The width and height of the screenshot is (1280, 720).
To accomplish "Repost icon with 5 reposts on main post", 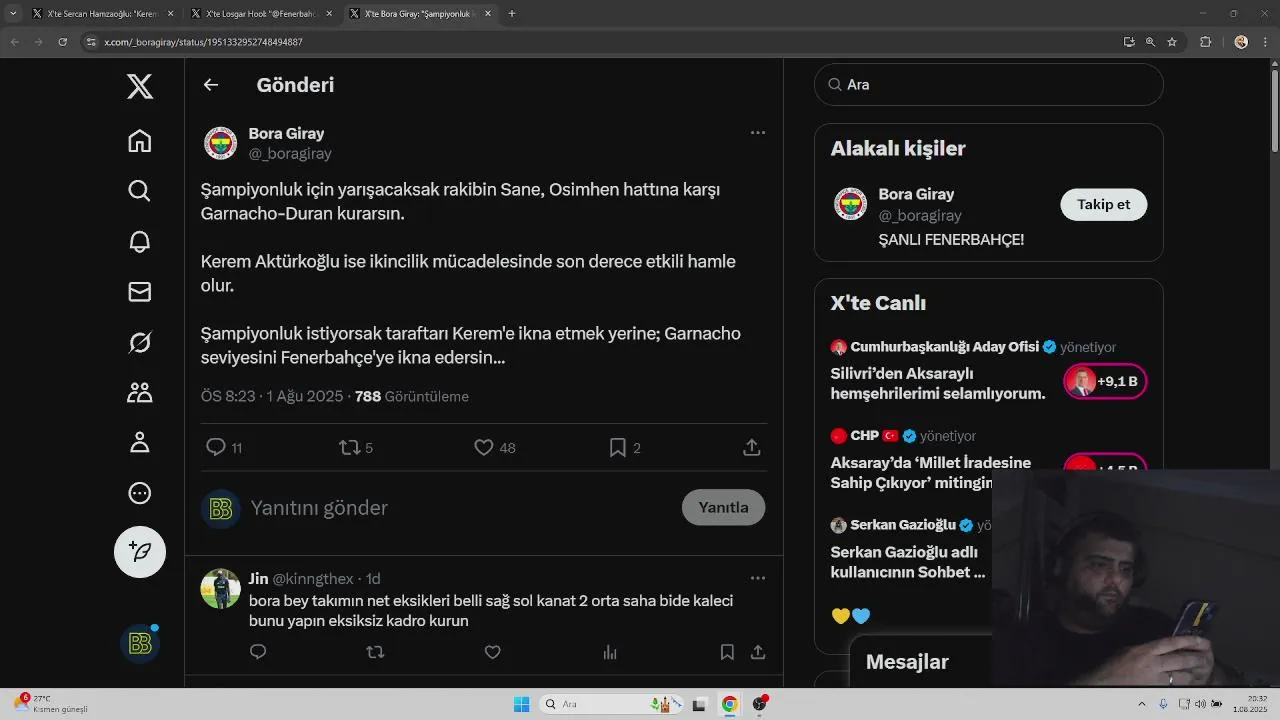I will tap(350, 448).
